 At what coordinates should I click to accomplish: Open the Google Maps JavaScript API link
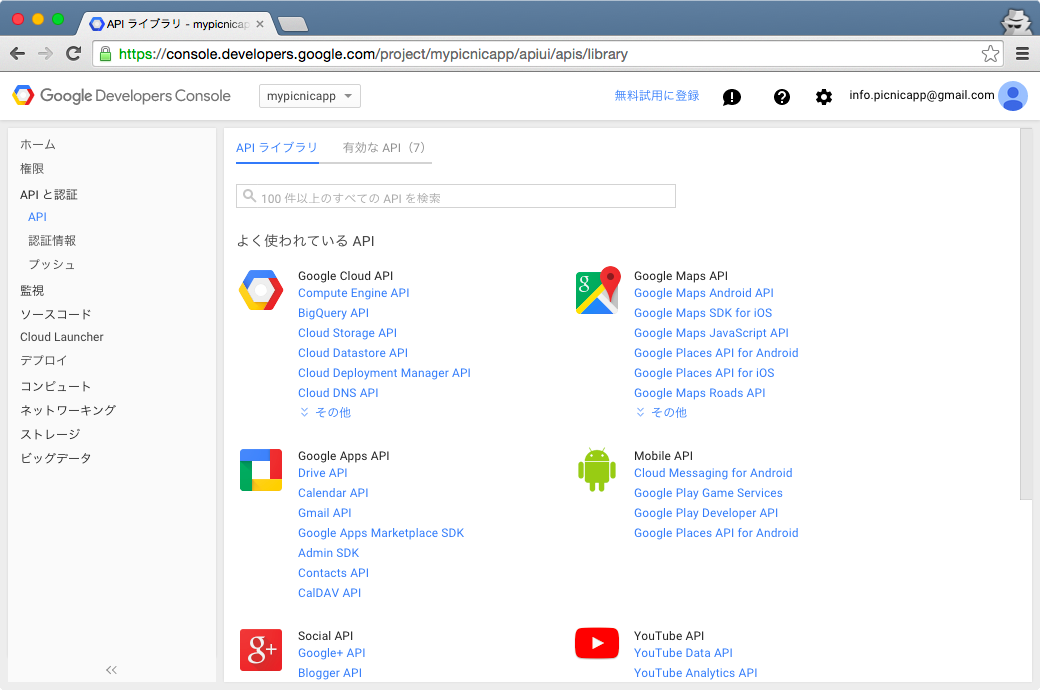712,333
